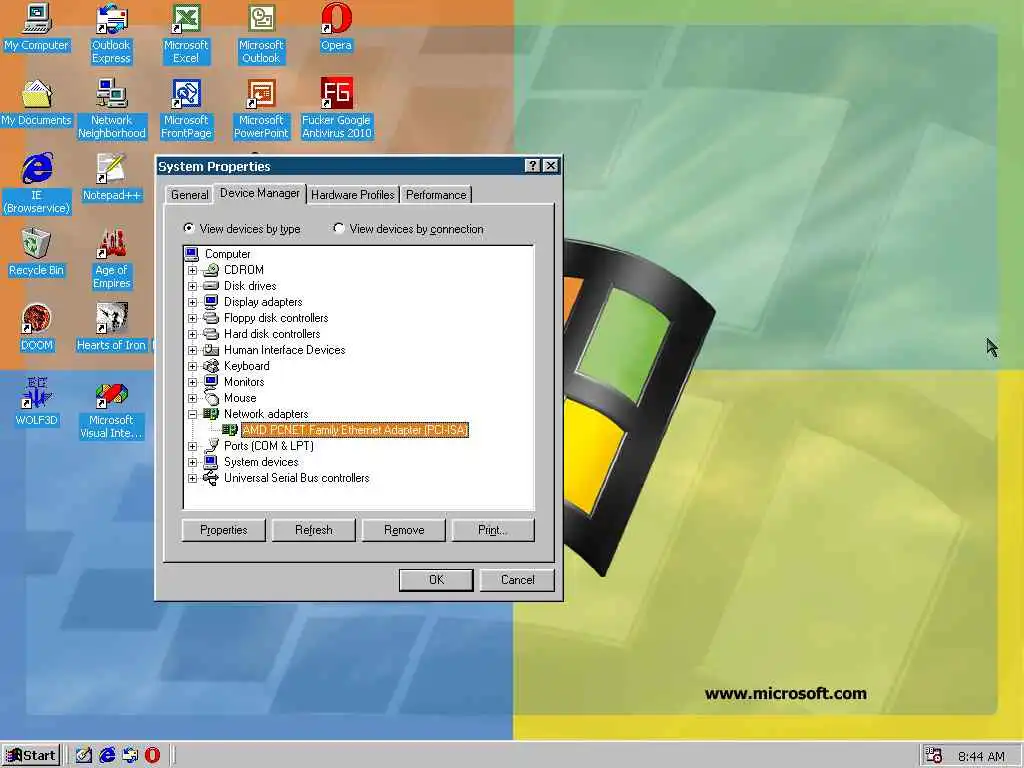The height and width of the screenshot is (768, 1024).
Task: Expand the Display adapters node
Action: (192, 302)
